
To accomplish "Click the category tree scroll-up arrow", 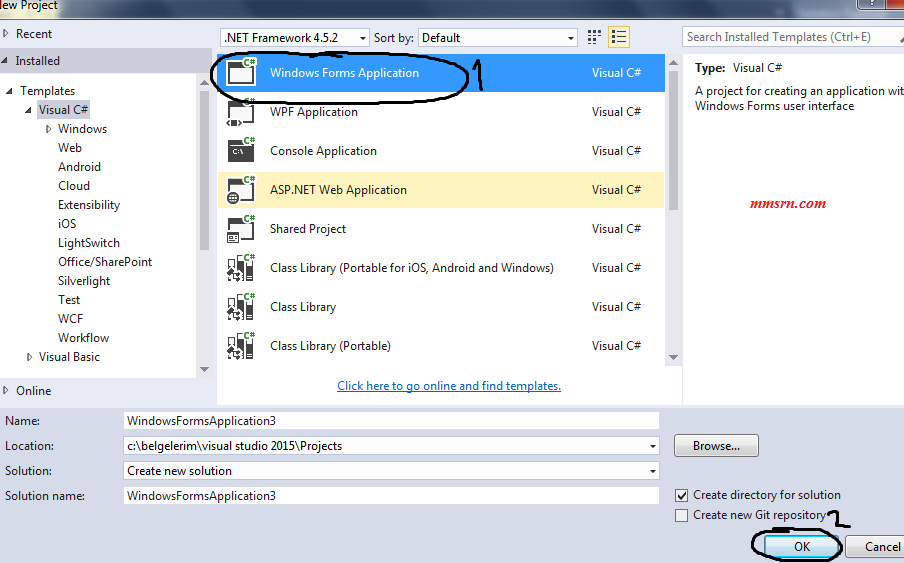I will click(204, 83).
